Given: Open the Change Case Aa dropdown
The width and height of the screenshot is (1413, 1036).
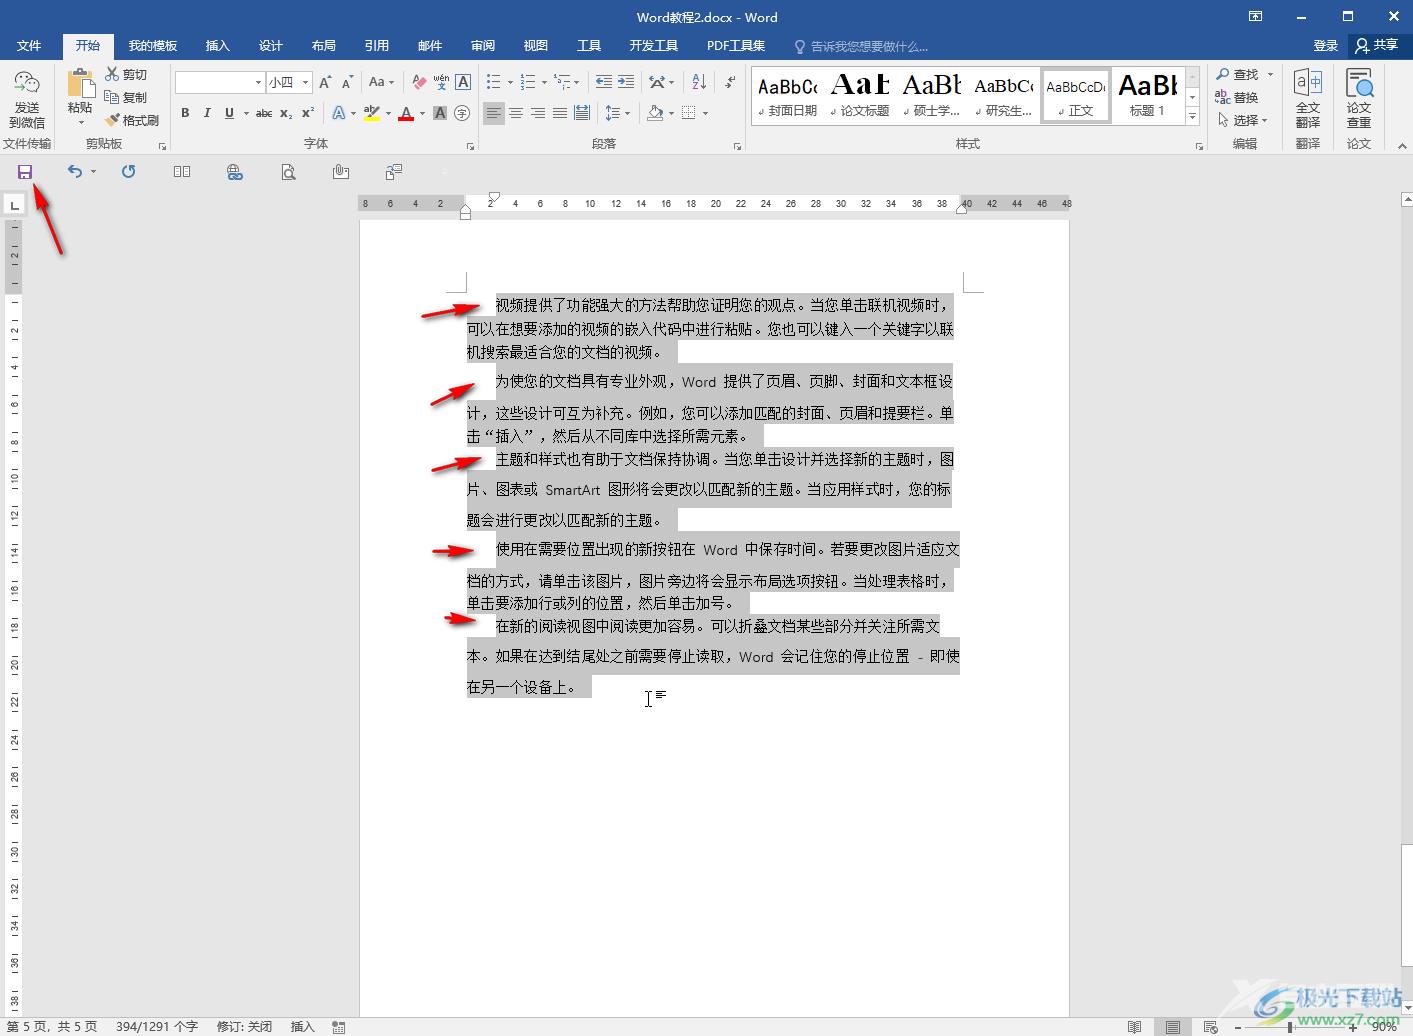Looking at the screenshot, I should point(381,82).
